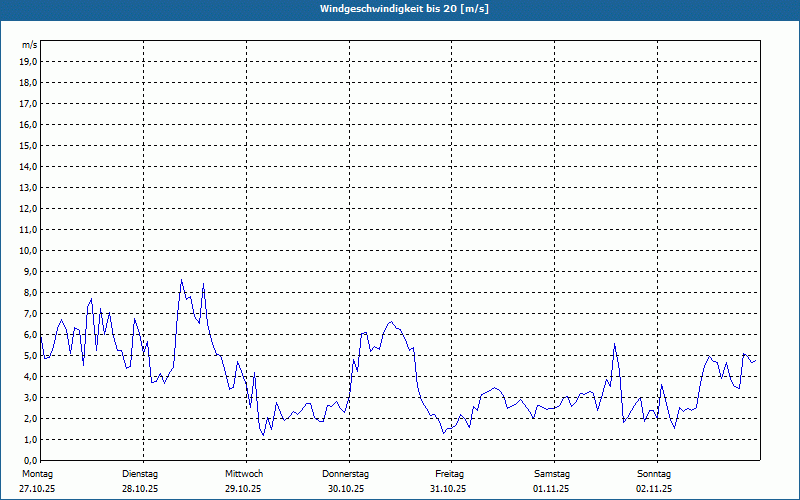
Task: Select the Sonntag day label
Action: [x=654, y=474]
